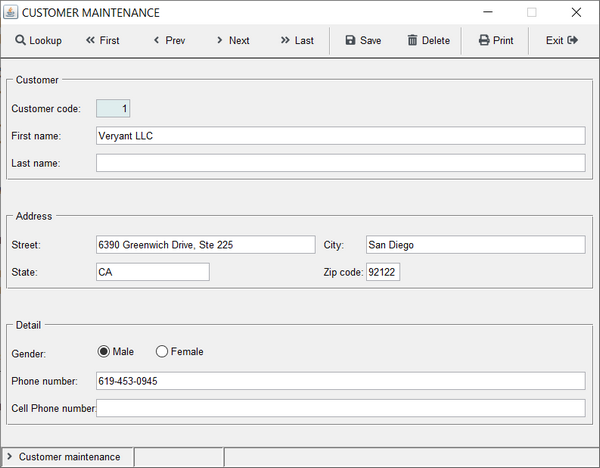Move to the Next record
The width and height of the screenshot is (600, 468).
232,41
